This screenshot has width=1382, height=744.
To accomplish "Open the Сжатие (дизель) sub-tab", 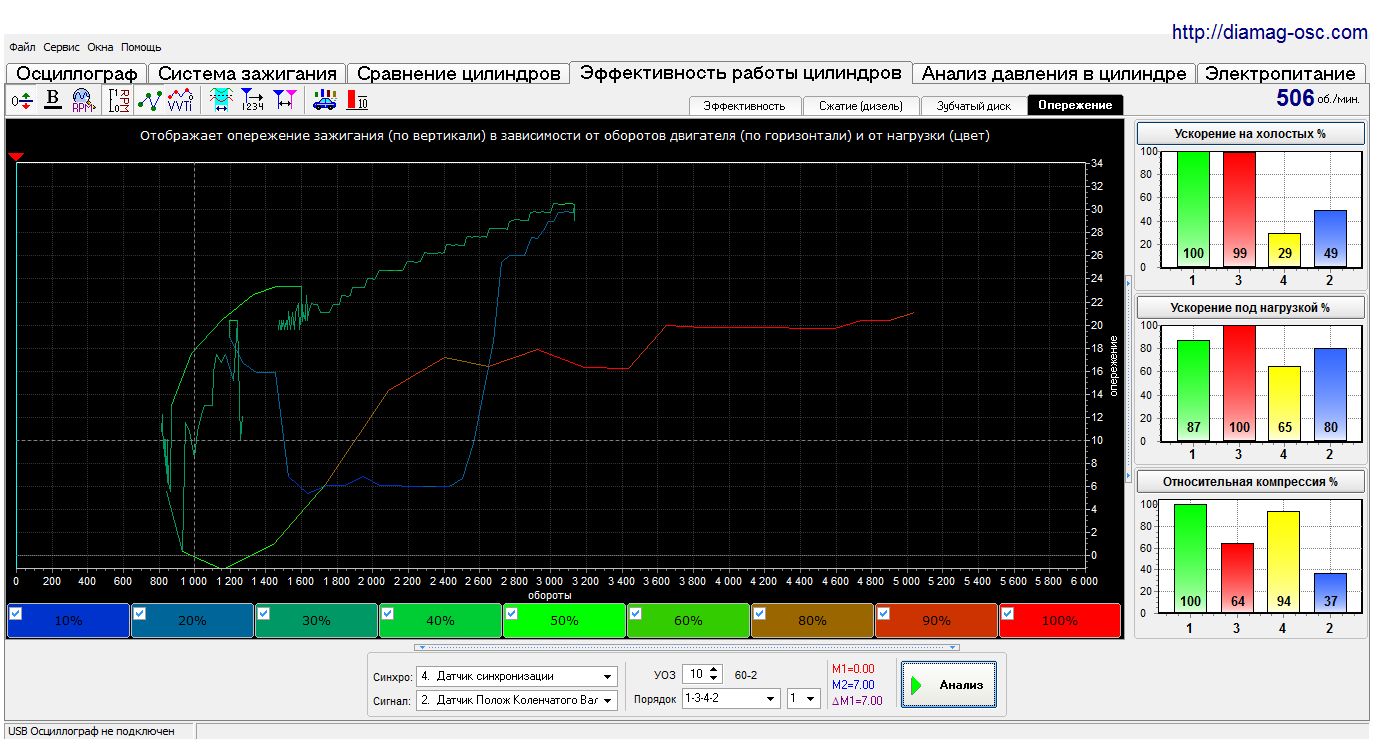I will point(860,105).
